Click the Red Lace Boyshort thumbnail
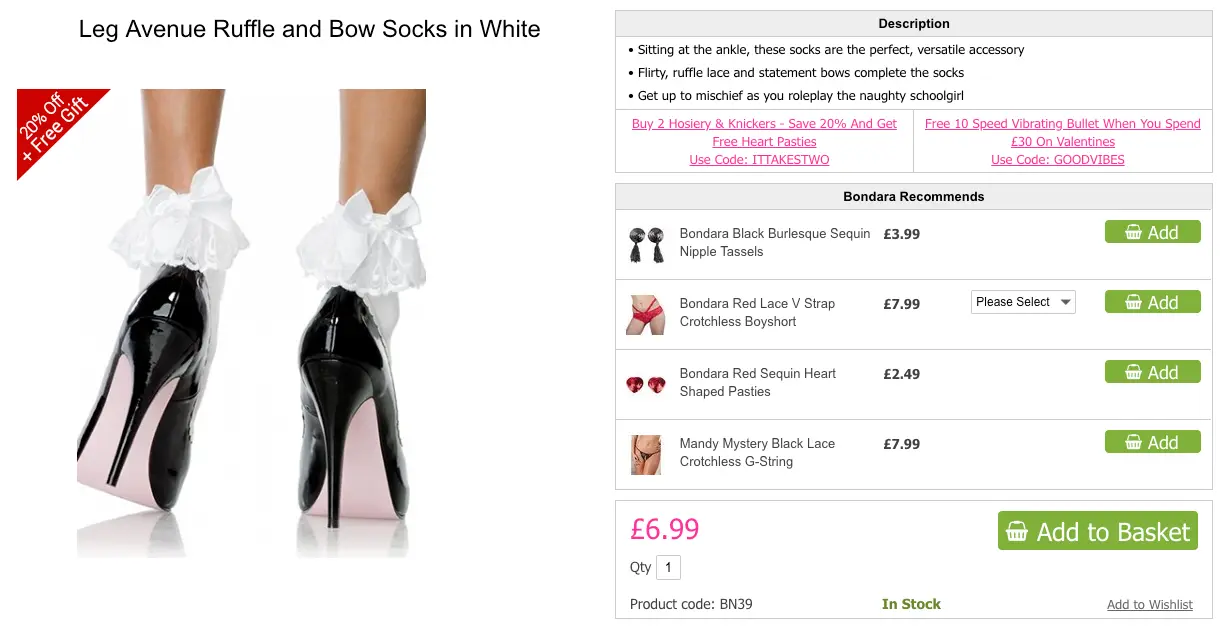1220x627 pixels. pos(646,314)
